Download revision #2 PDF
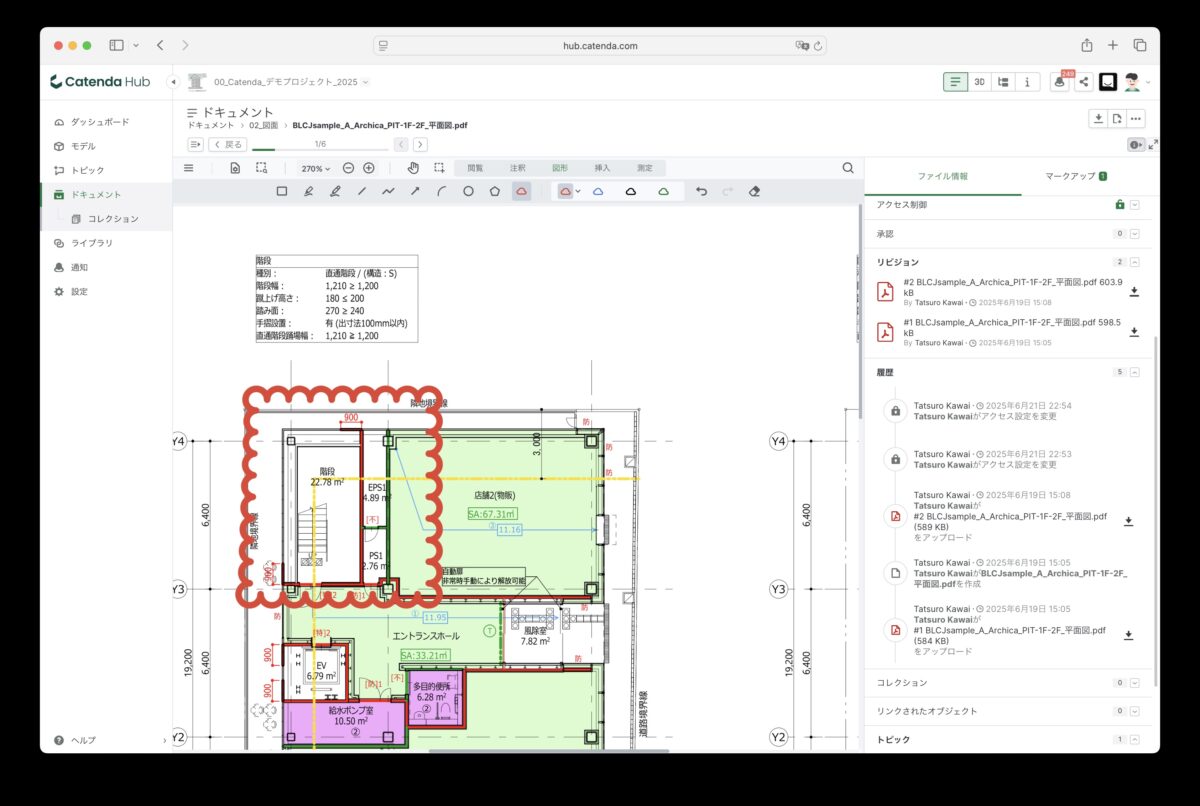 [x=1134, y=292]
